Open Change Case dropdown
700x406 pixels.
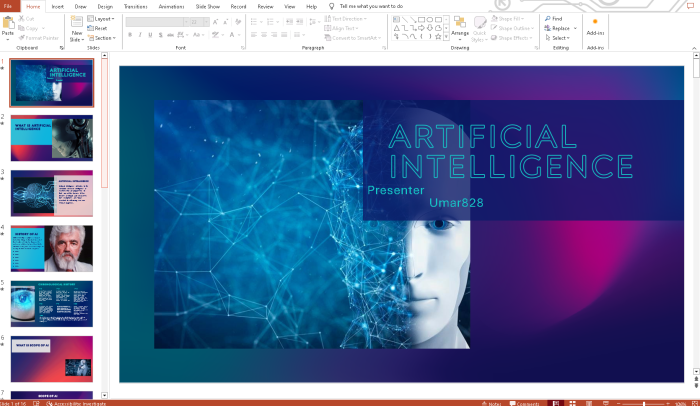click(198, 35)
